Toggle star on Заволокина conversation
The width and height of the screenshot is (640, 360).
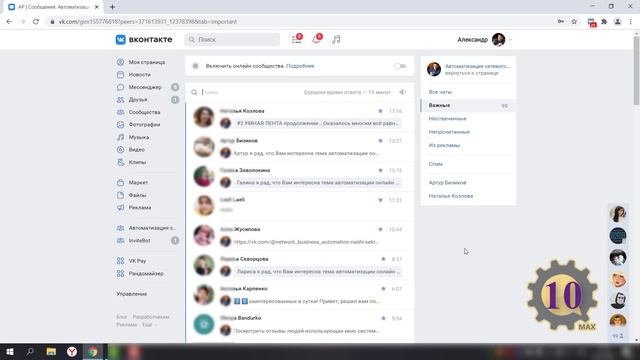click(x=380, y=170)
